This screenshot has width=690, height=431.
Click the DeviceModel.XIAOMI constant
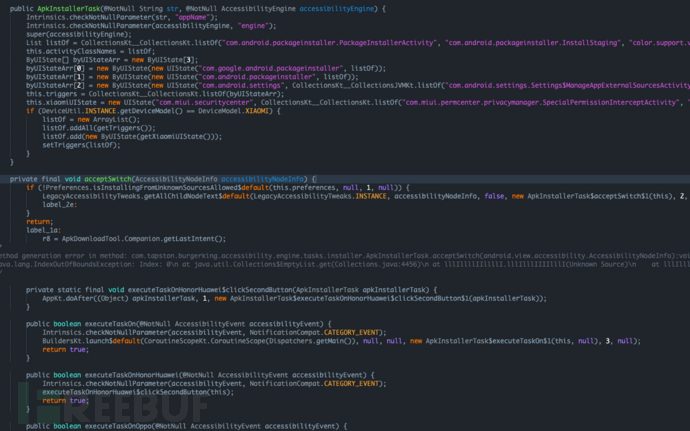pos(233,111)
